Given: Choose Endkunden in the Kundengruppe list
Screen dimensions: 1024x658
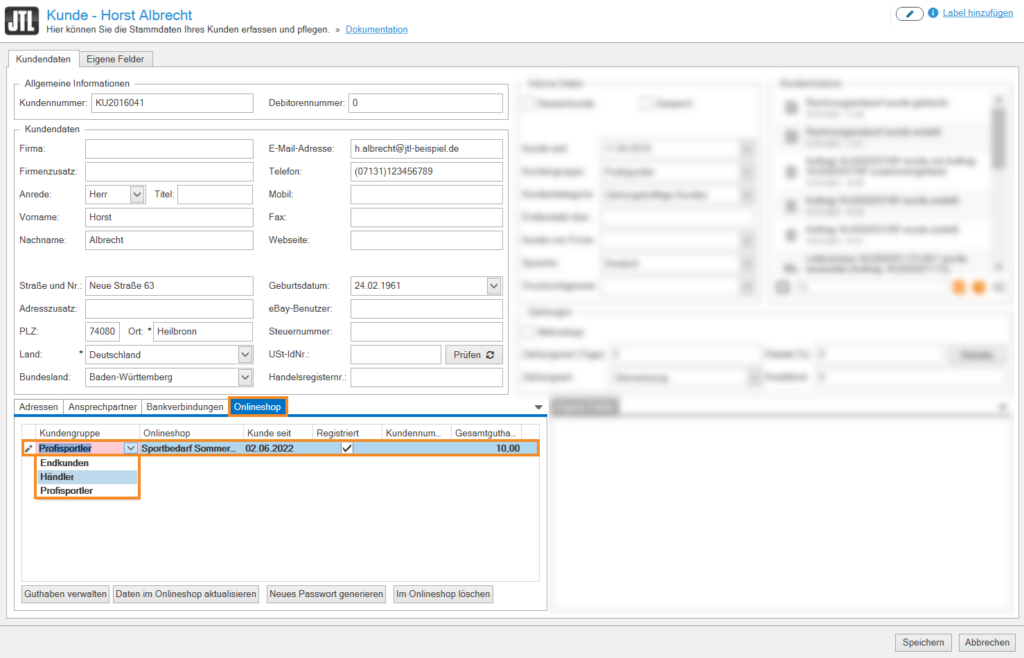Looking at the screenshot, I should pos(63,463).
